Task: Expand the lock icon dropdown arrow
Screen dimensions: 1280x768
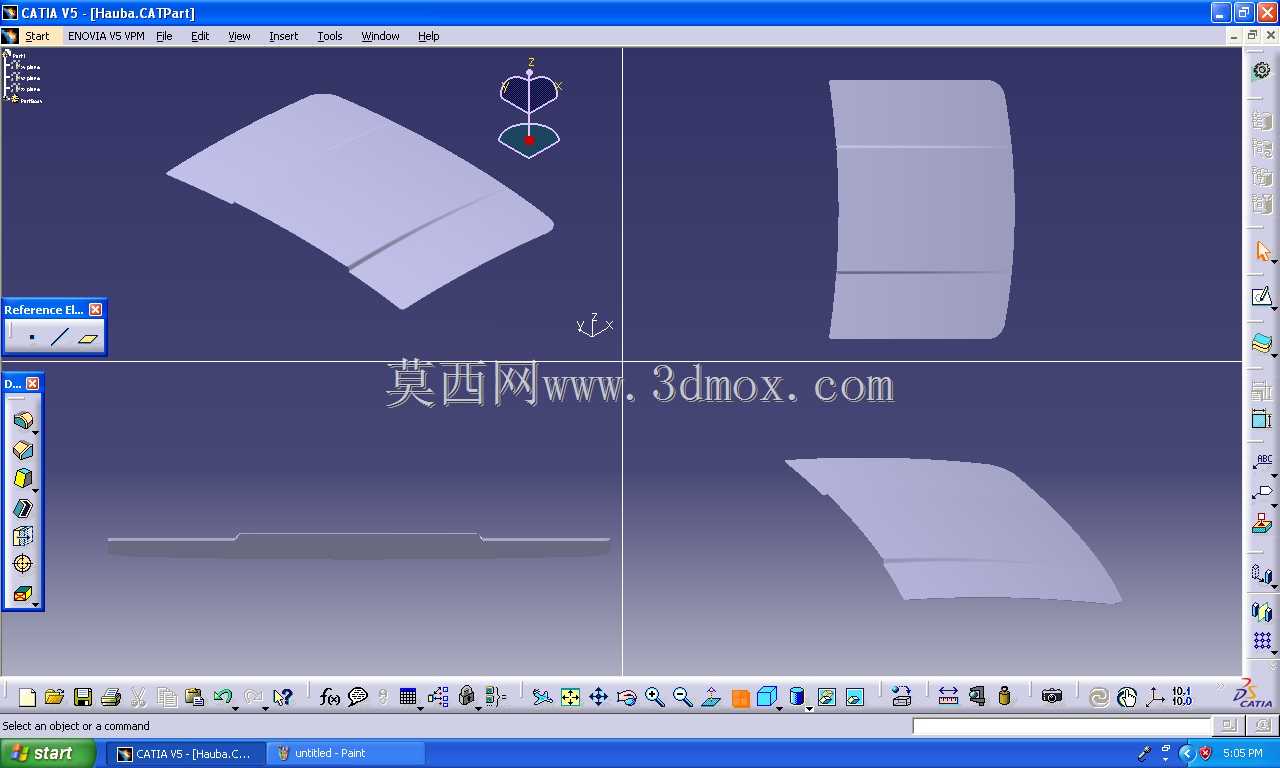Action: [478, 707]
